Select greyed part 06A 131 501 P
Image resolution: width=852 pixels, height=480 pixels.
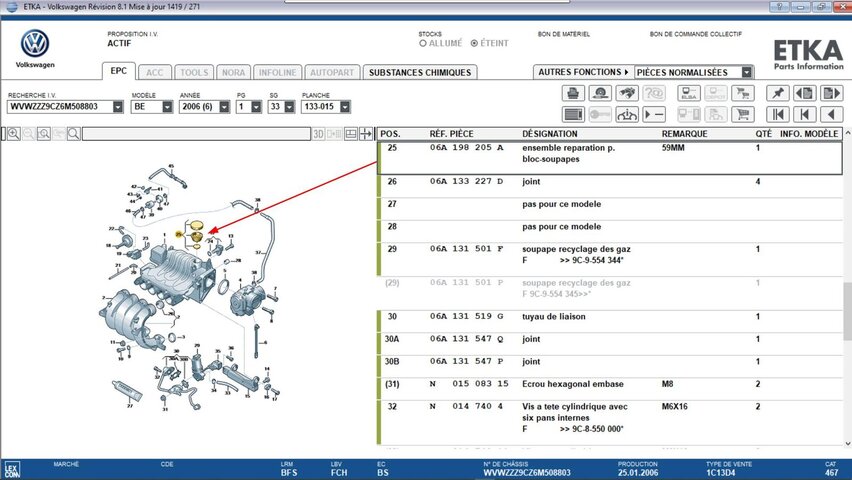467,282
